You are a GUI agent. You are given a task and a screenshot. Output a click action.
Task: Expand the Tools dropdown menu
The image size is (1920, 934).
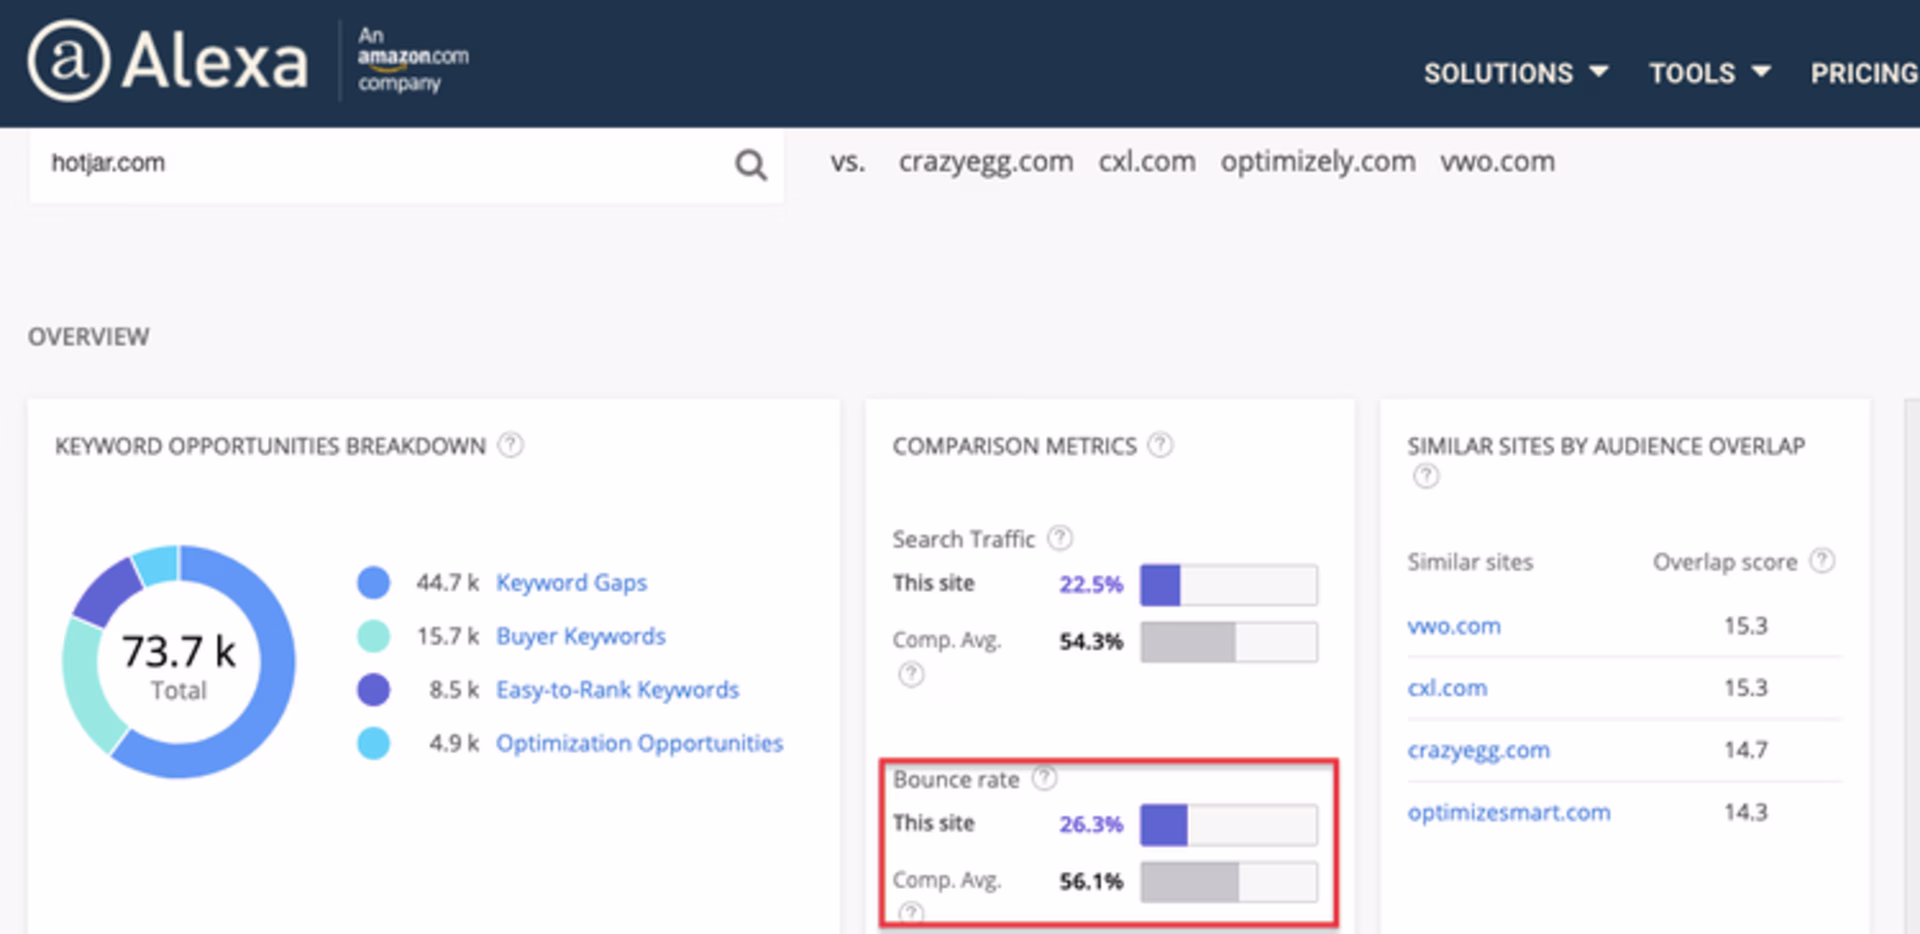(x=1710, y=73)
